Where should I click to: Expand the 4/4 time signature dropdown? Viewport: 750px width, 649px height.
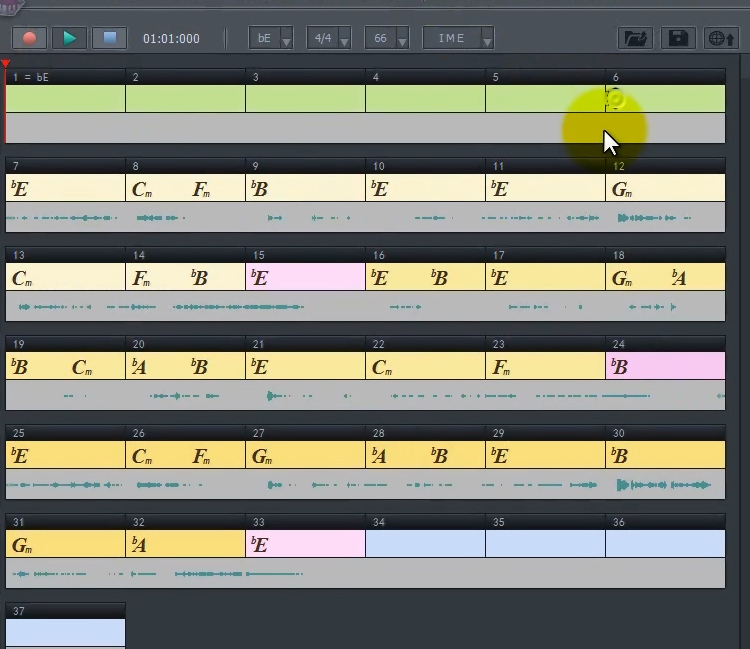click(329, 38)
